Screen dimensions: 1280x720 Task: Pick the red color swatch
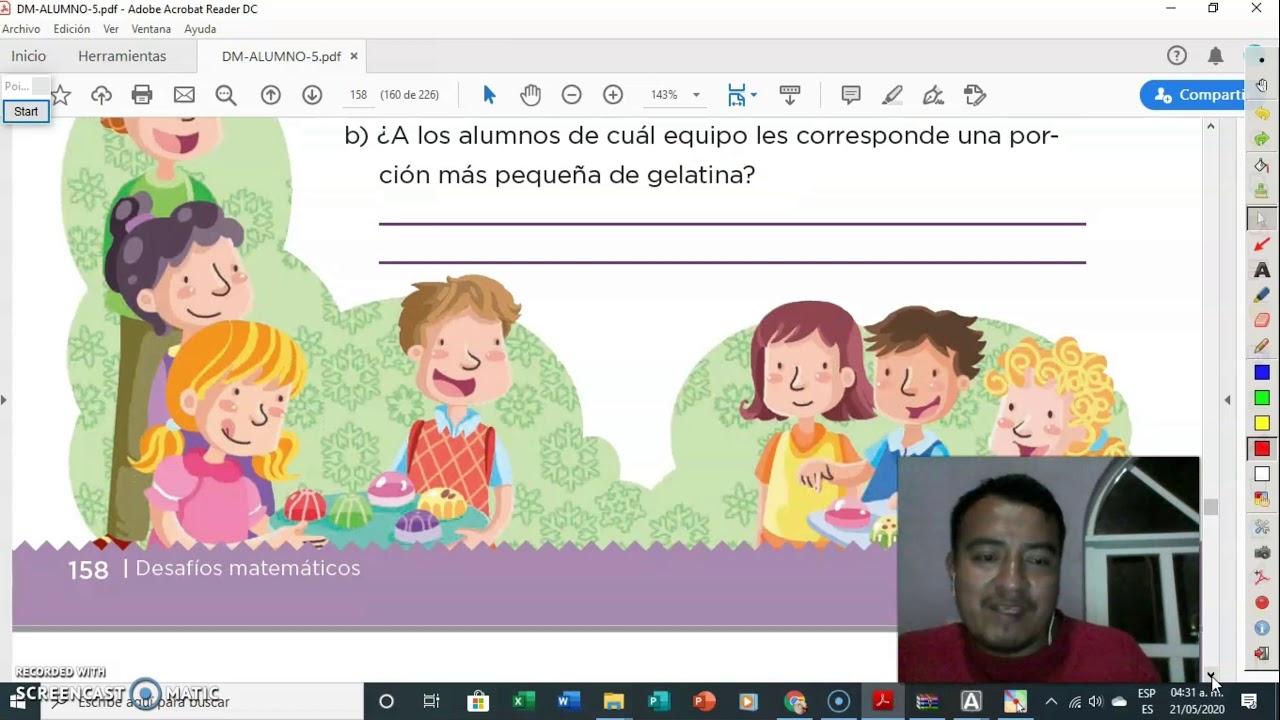(x=1262, y=449)
